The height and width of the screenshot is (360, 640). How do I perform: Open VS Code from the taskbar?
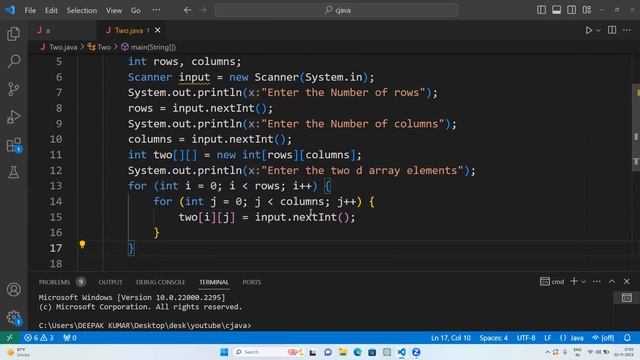click(x=402, y=352)
